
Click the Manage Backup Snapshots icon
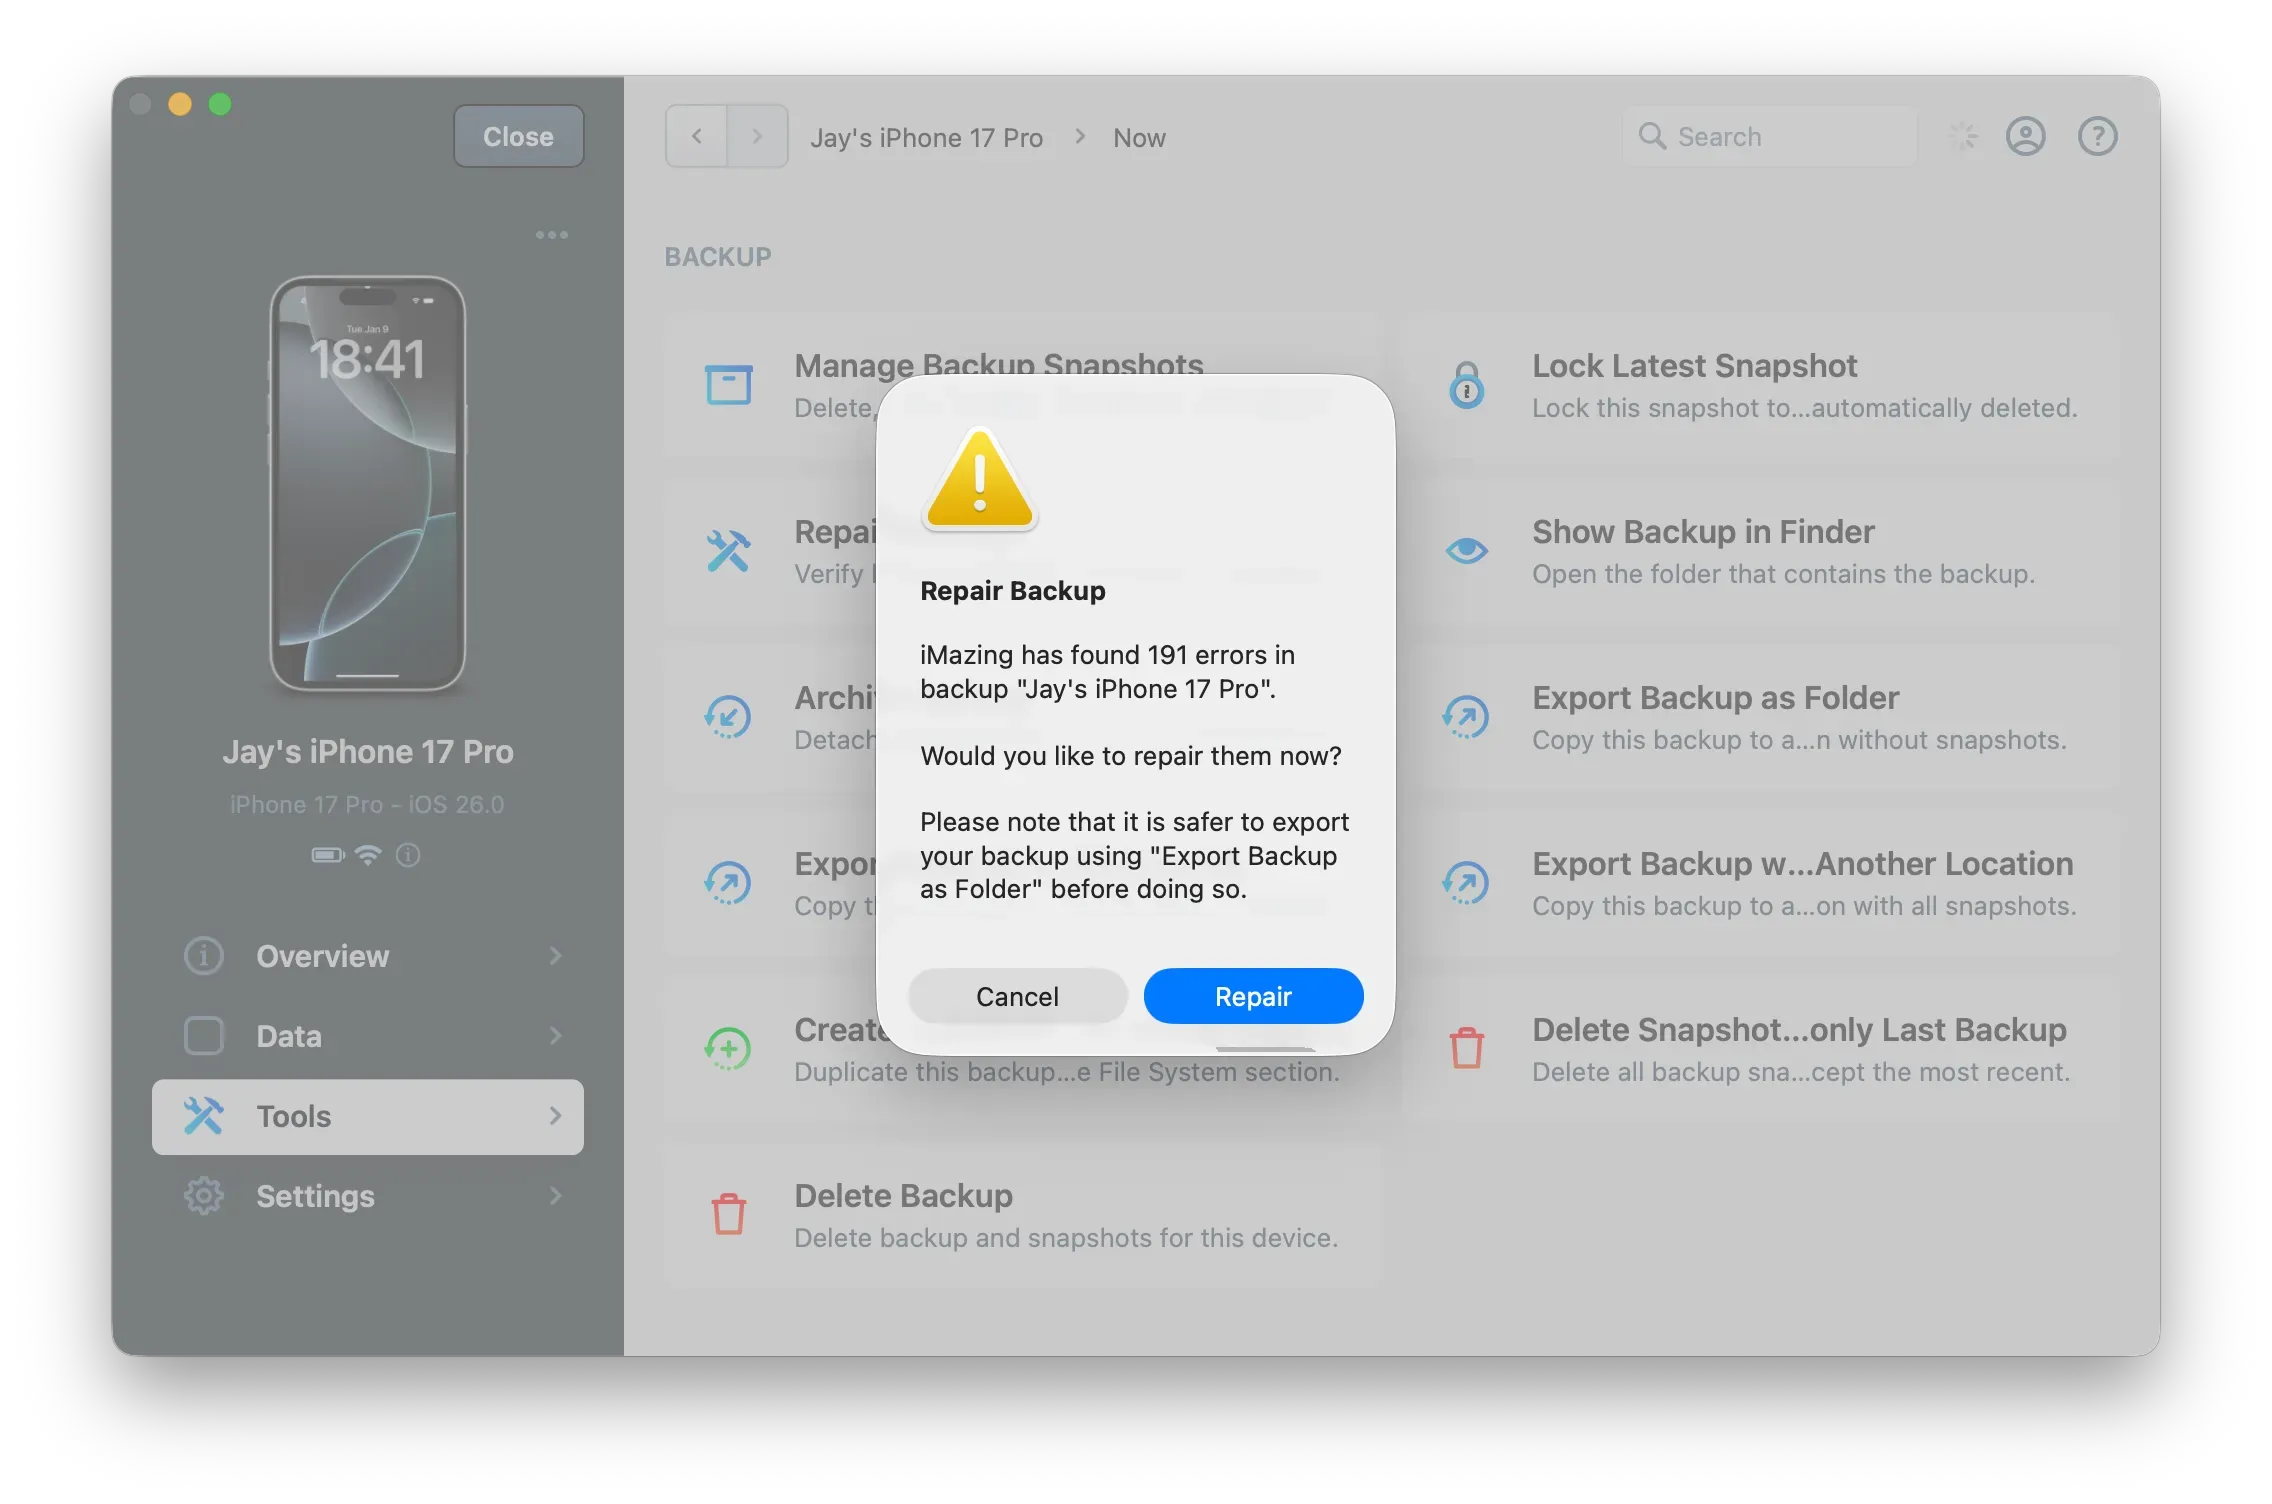(x=729, y=383)
